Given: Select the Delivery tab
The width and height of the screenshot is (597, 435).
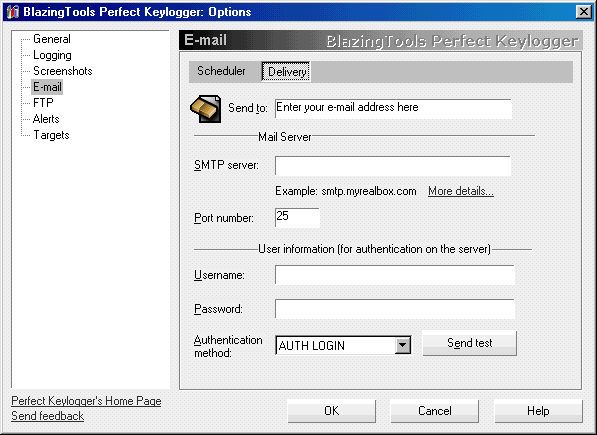Looking at the screenshot, I should pyautogui.click(x=286, y=72).
